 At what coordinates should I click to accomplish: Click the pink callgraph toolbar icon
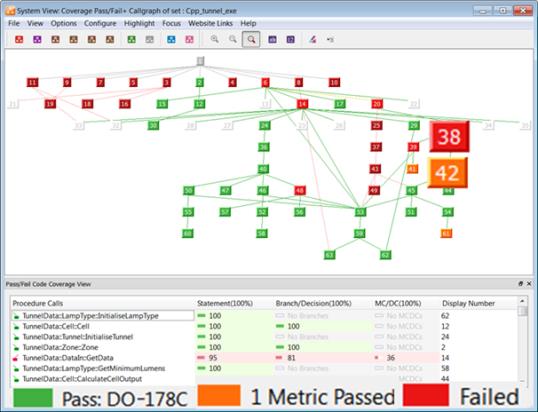(189, 39)
